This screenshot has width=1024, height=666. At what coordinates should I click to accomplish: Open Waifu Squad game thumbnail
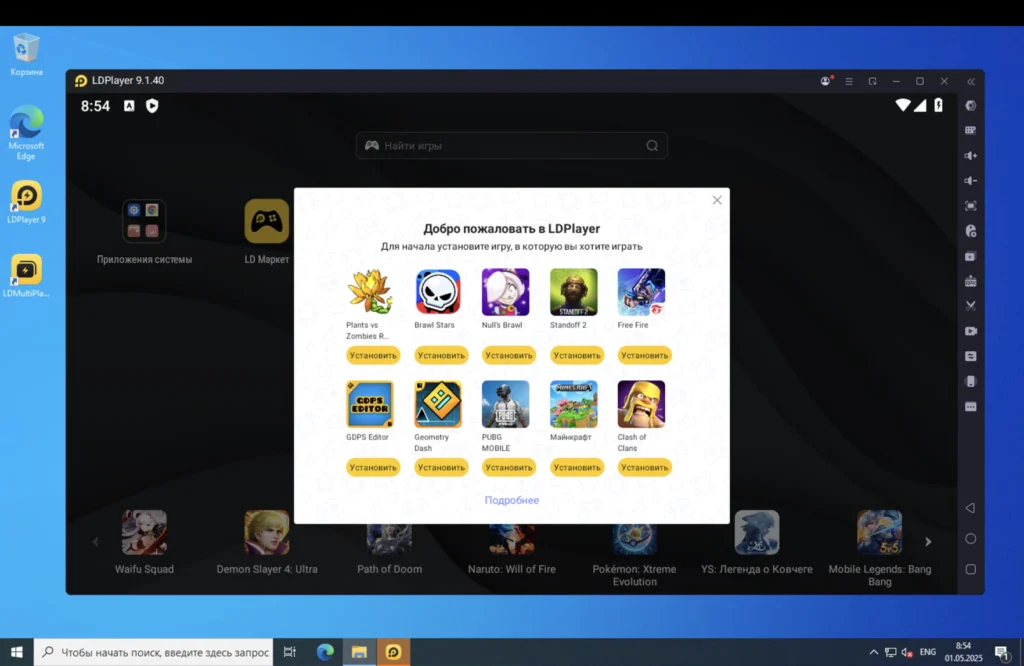point(144,533)
